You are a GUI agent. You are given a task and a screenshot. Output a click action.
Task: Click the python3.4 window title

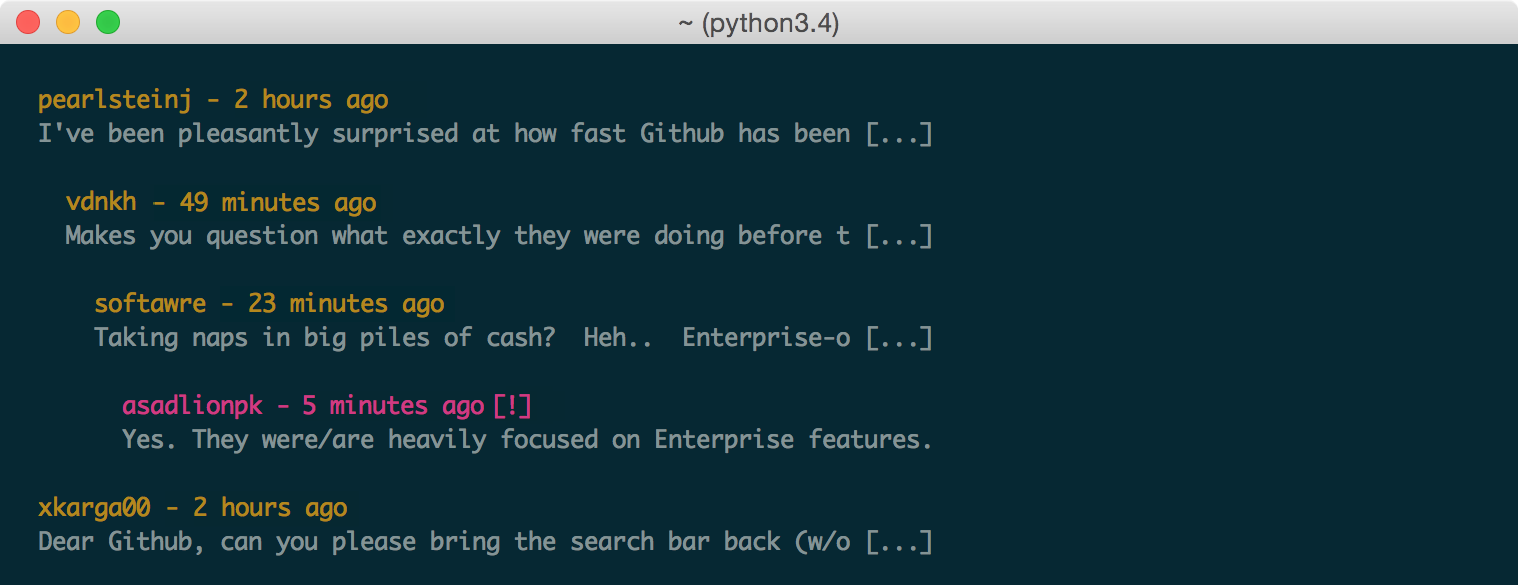tap(758, 22)
